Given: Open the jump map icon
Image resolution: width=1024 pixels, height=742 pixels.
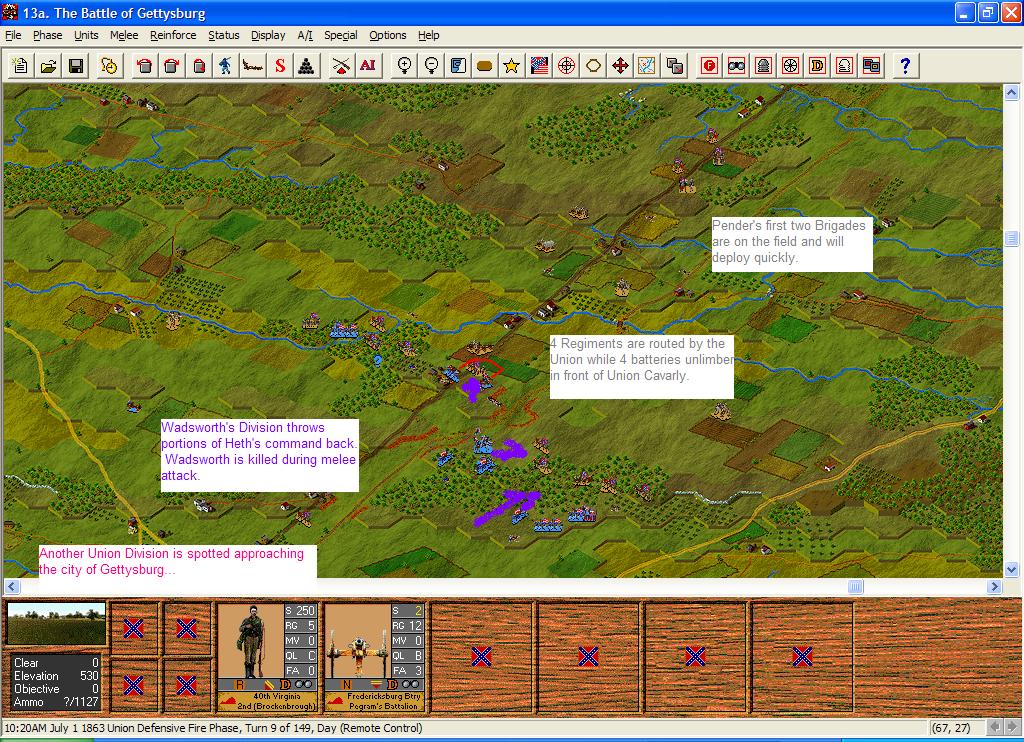Looking at the screenshot, I should click(x=647, y=65).
